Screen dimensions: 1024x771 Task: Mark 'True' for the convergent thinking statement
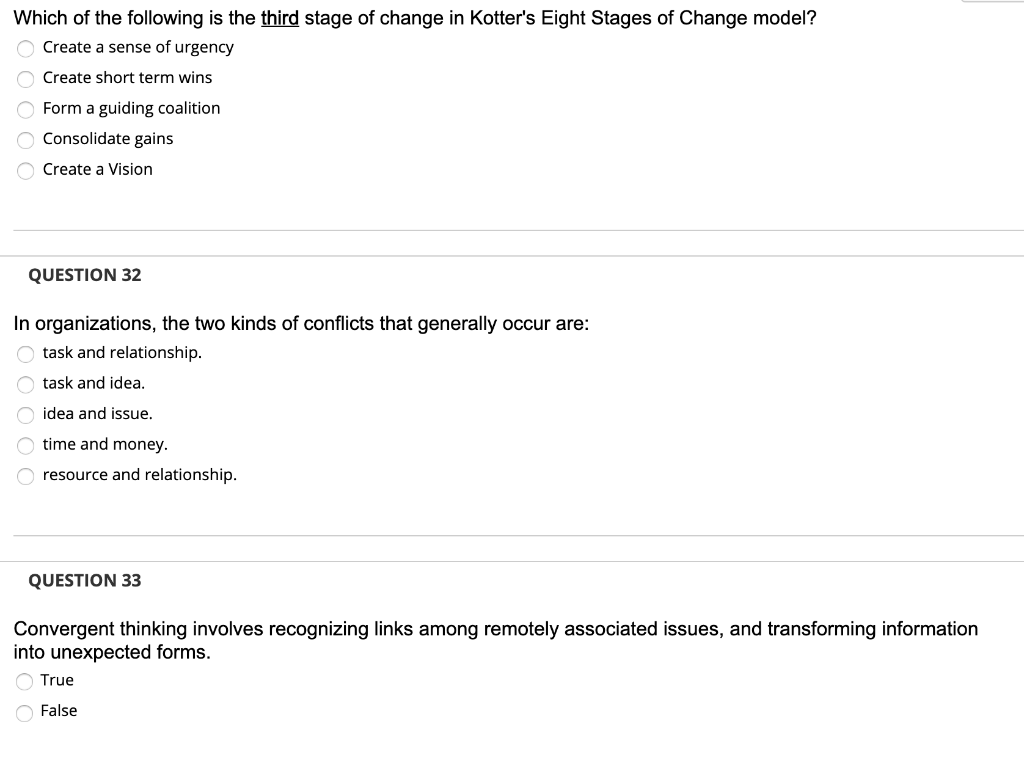click(x=25, y=681)
